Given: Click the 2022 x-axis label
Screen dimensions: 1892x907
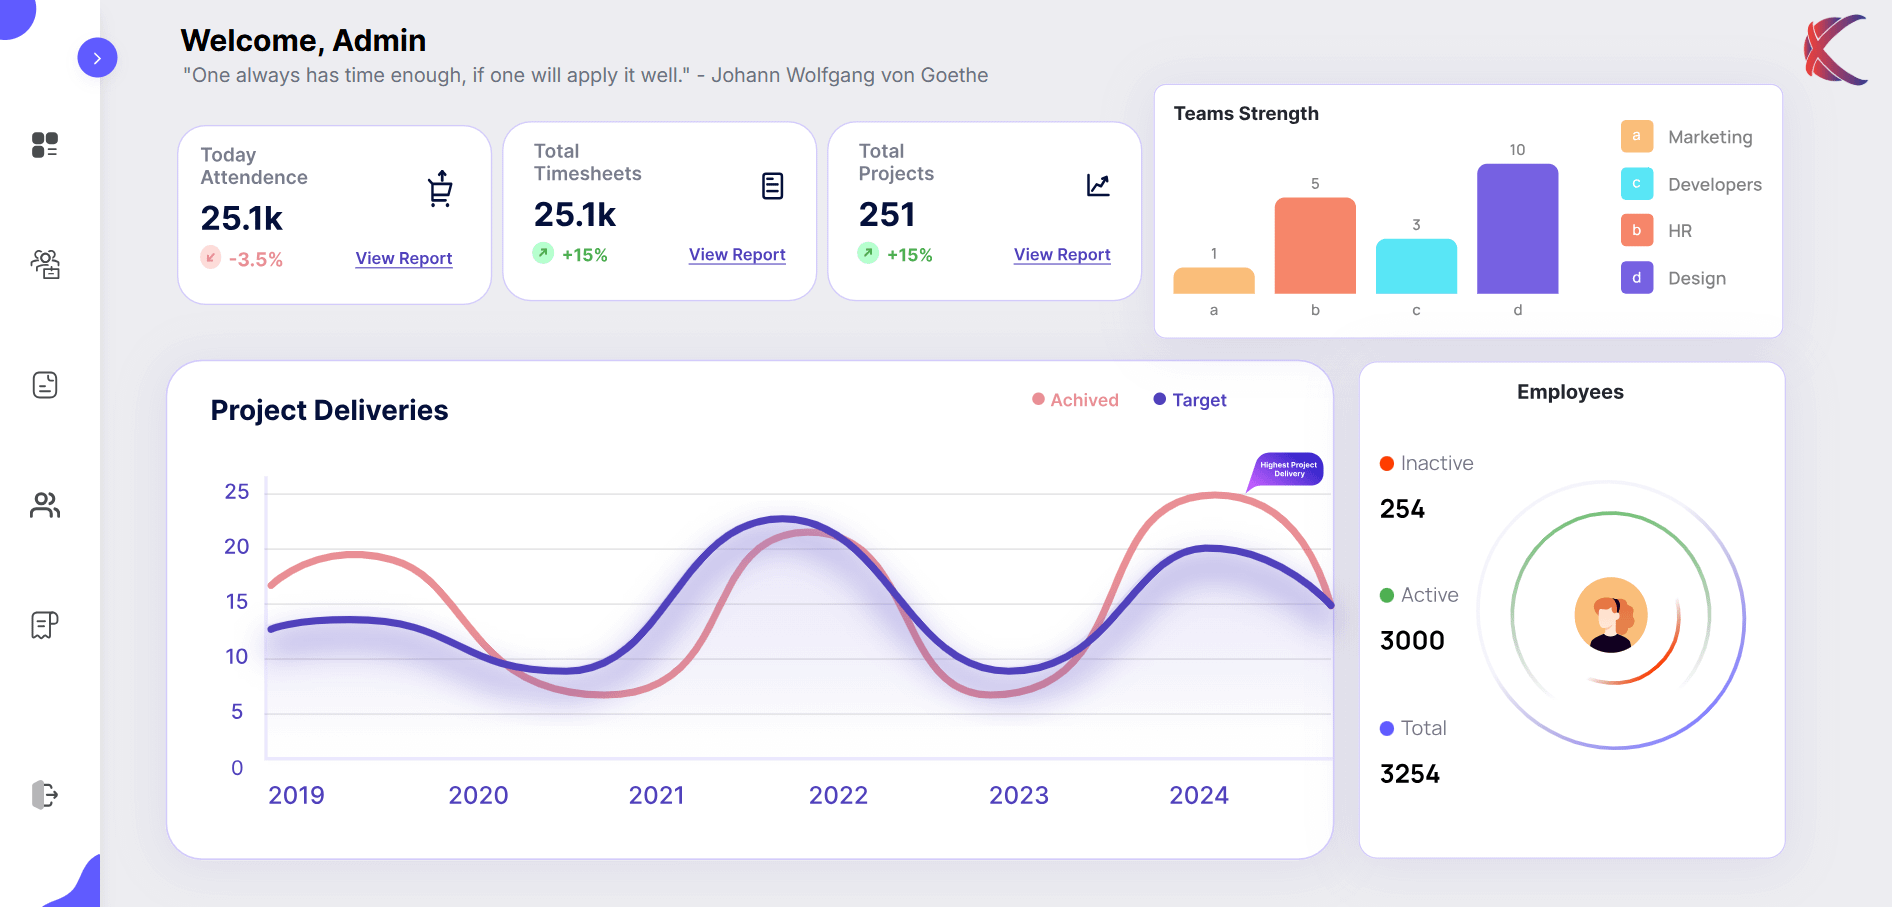Looking at the screenshot, I should [x=838, y=795].
